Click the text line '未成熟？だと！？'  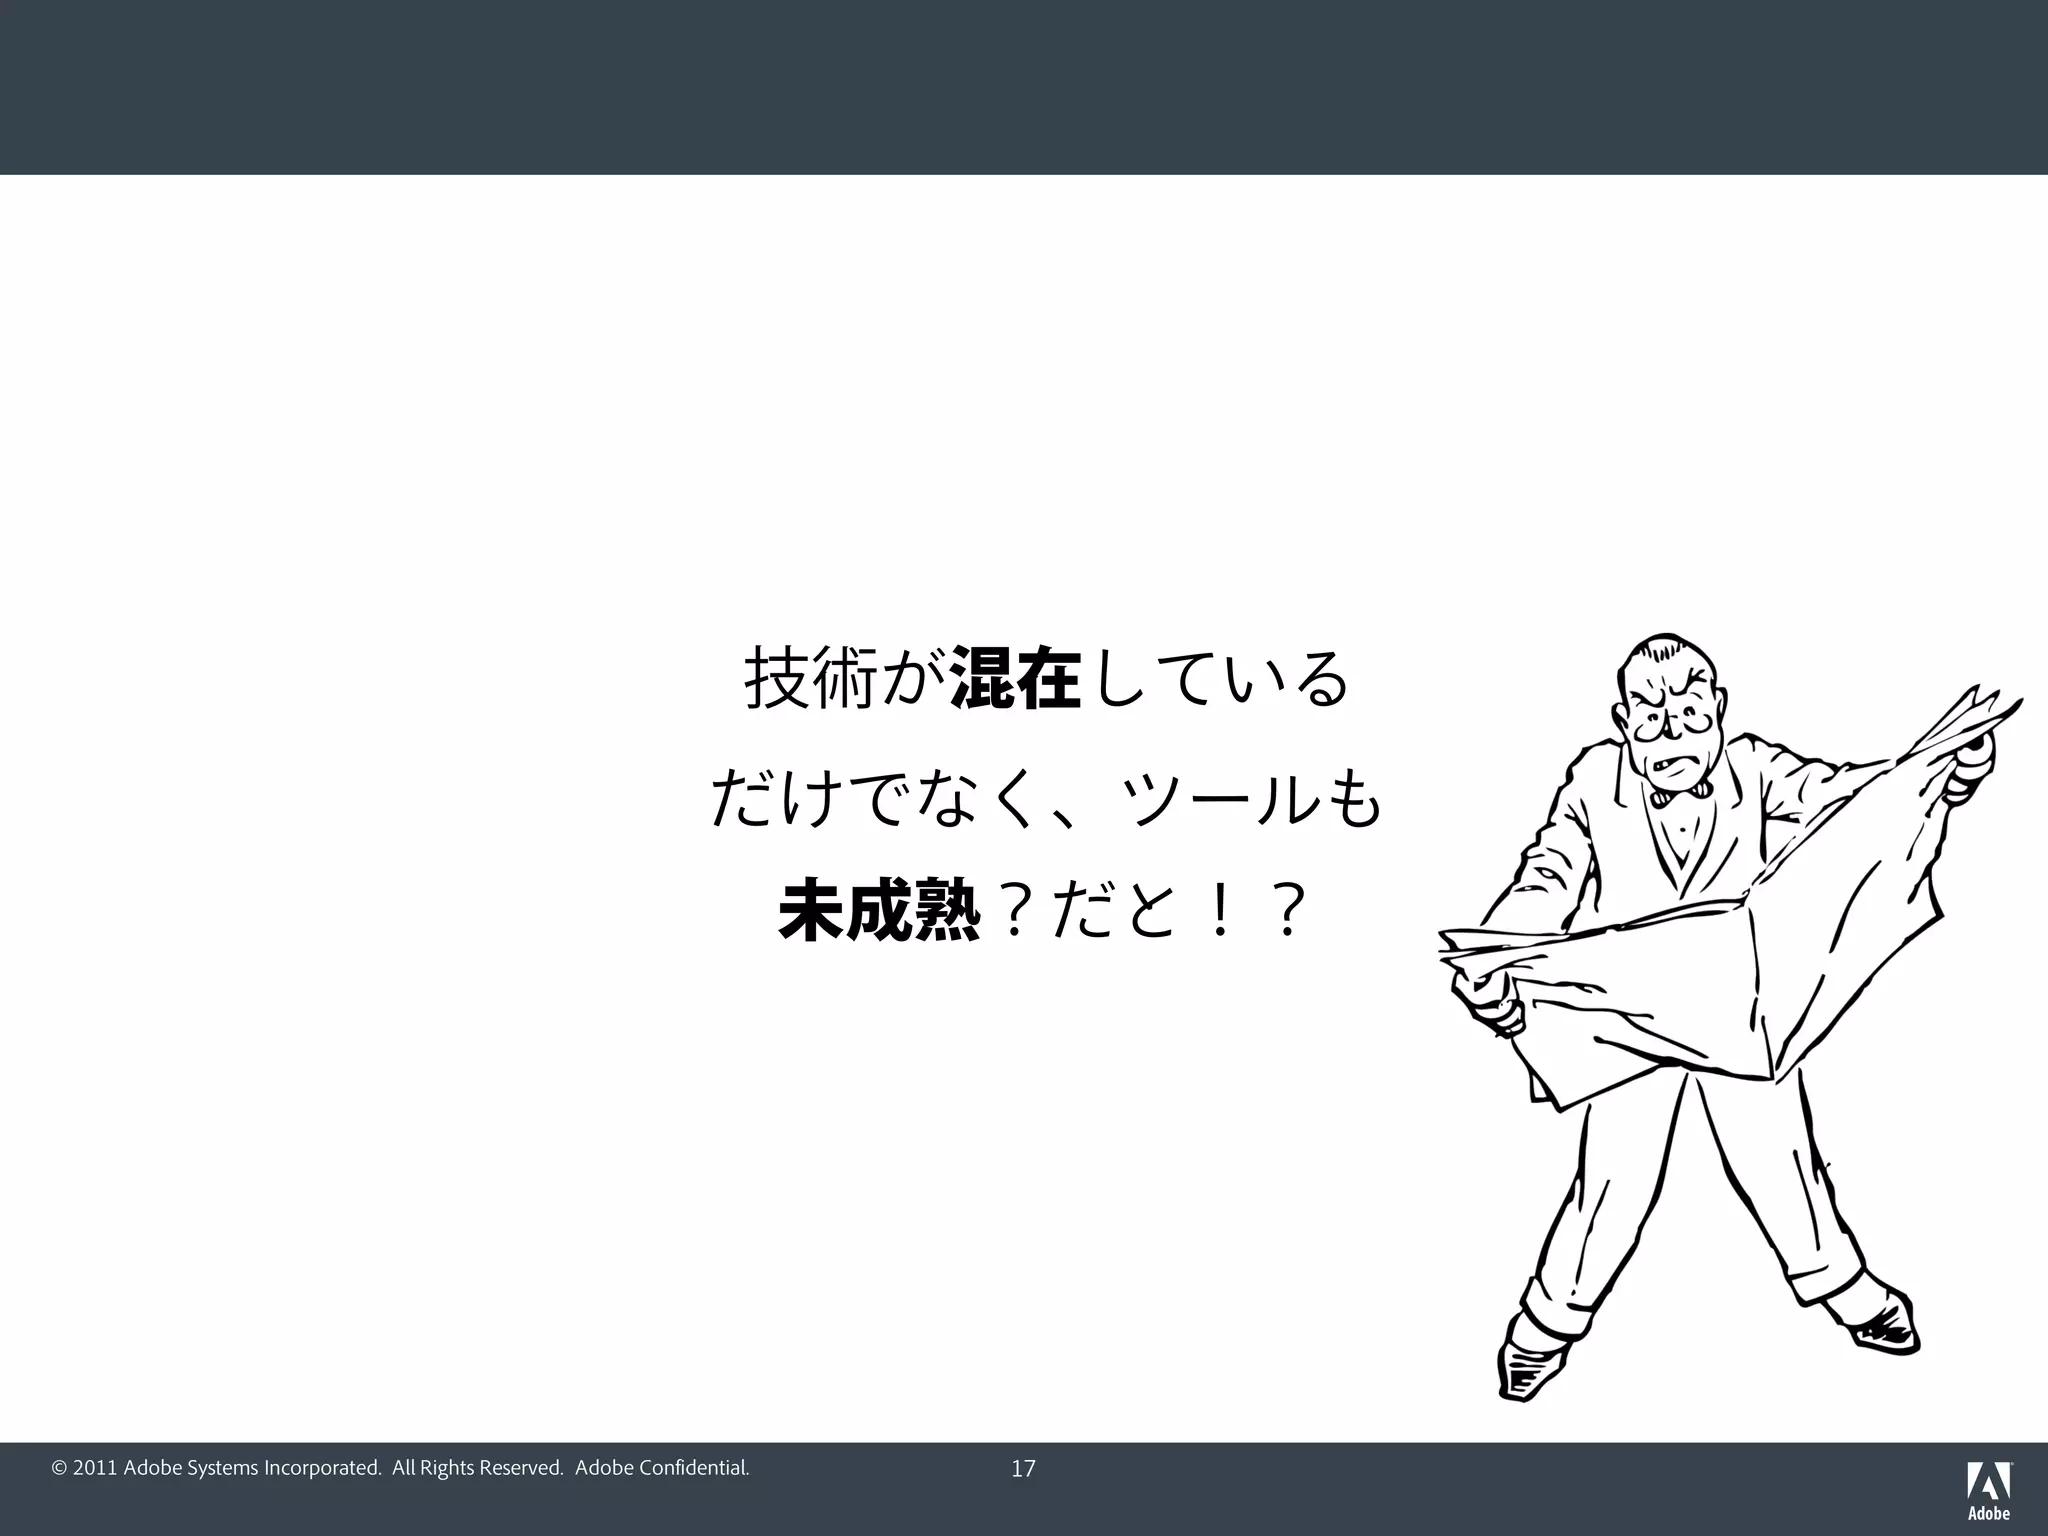[1043, 912]
